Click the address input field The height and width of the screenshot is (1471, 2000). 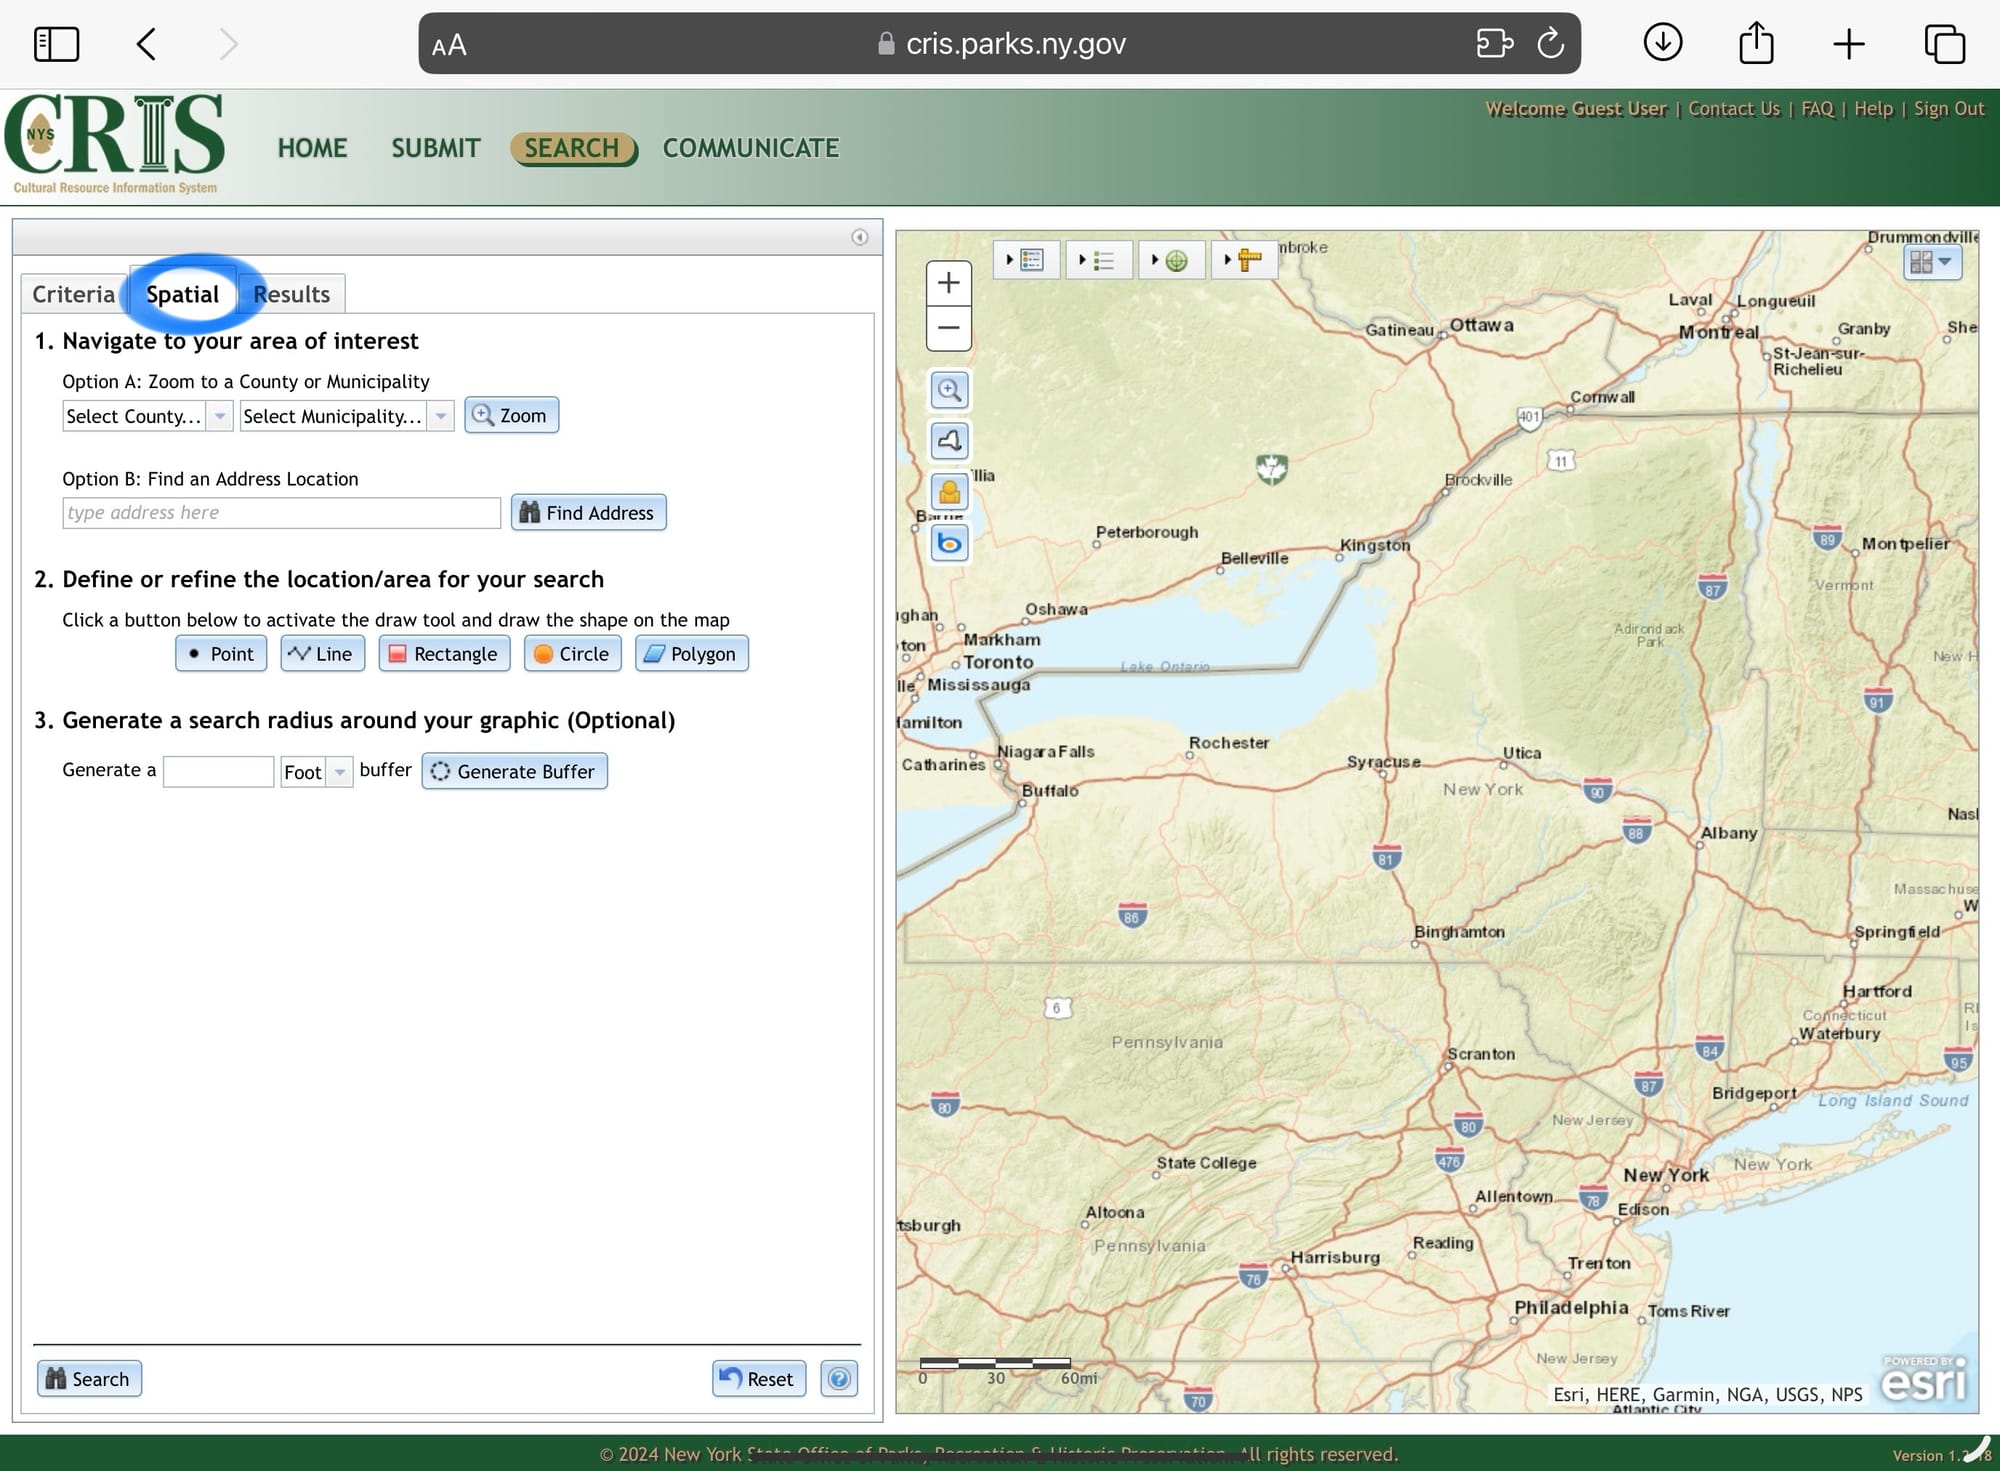point(281,513)
